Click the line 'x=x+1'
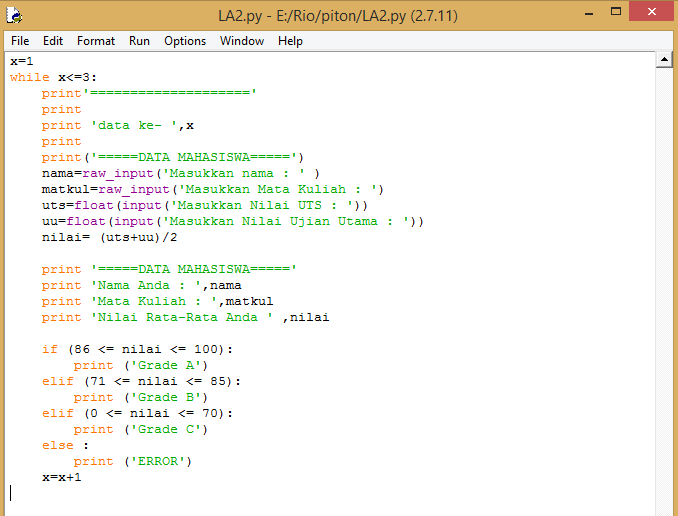The height and width of the screenshot is (516, 678). click(x=61, y=478)
